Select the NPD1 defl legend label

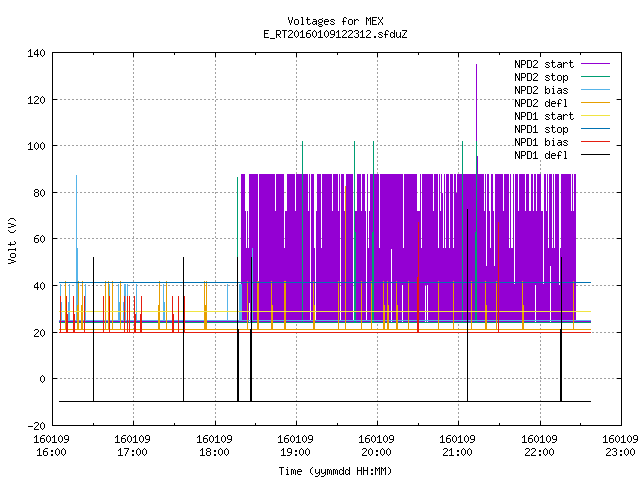(541, 156)
